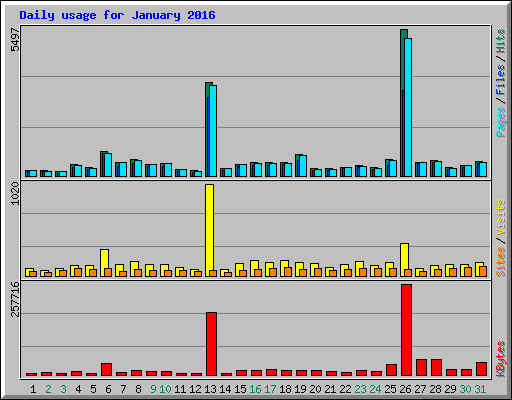Click the Sites legend label

[500, 262]
